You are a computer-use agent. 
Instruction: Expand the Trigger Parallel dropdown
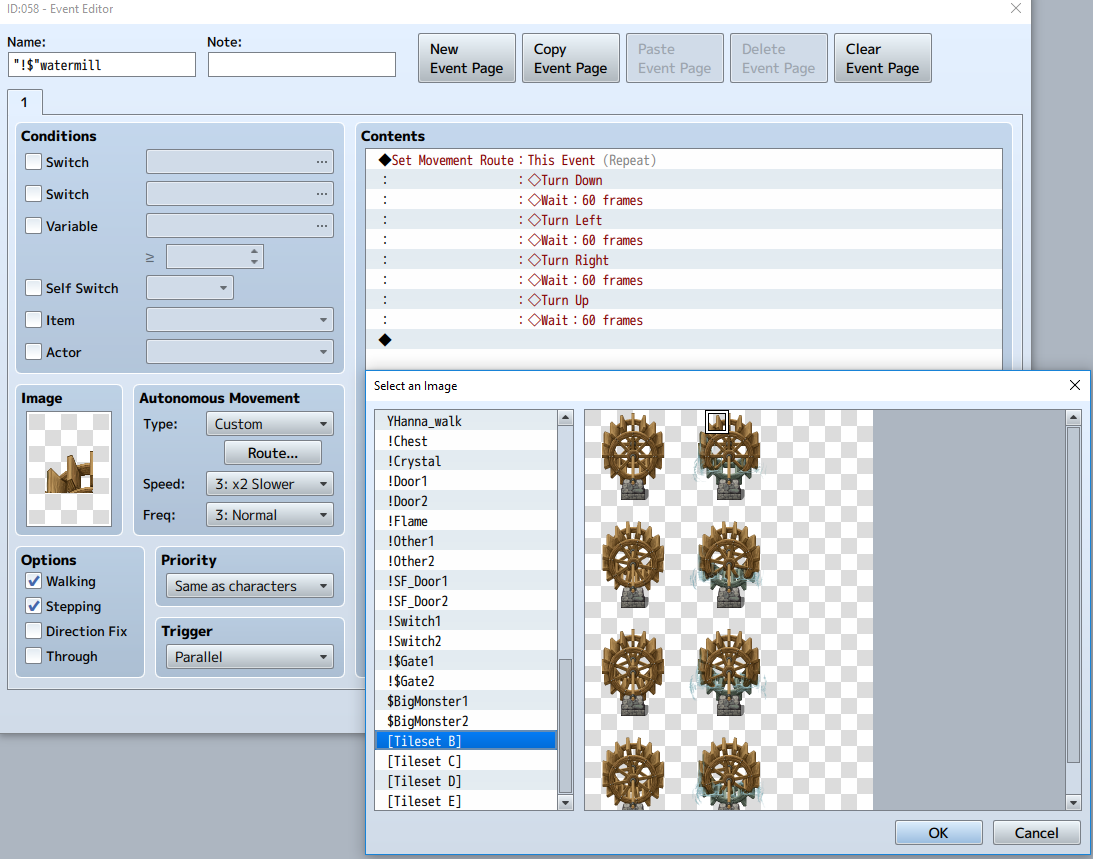pos(250,657)
